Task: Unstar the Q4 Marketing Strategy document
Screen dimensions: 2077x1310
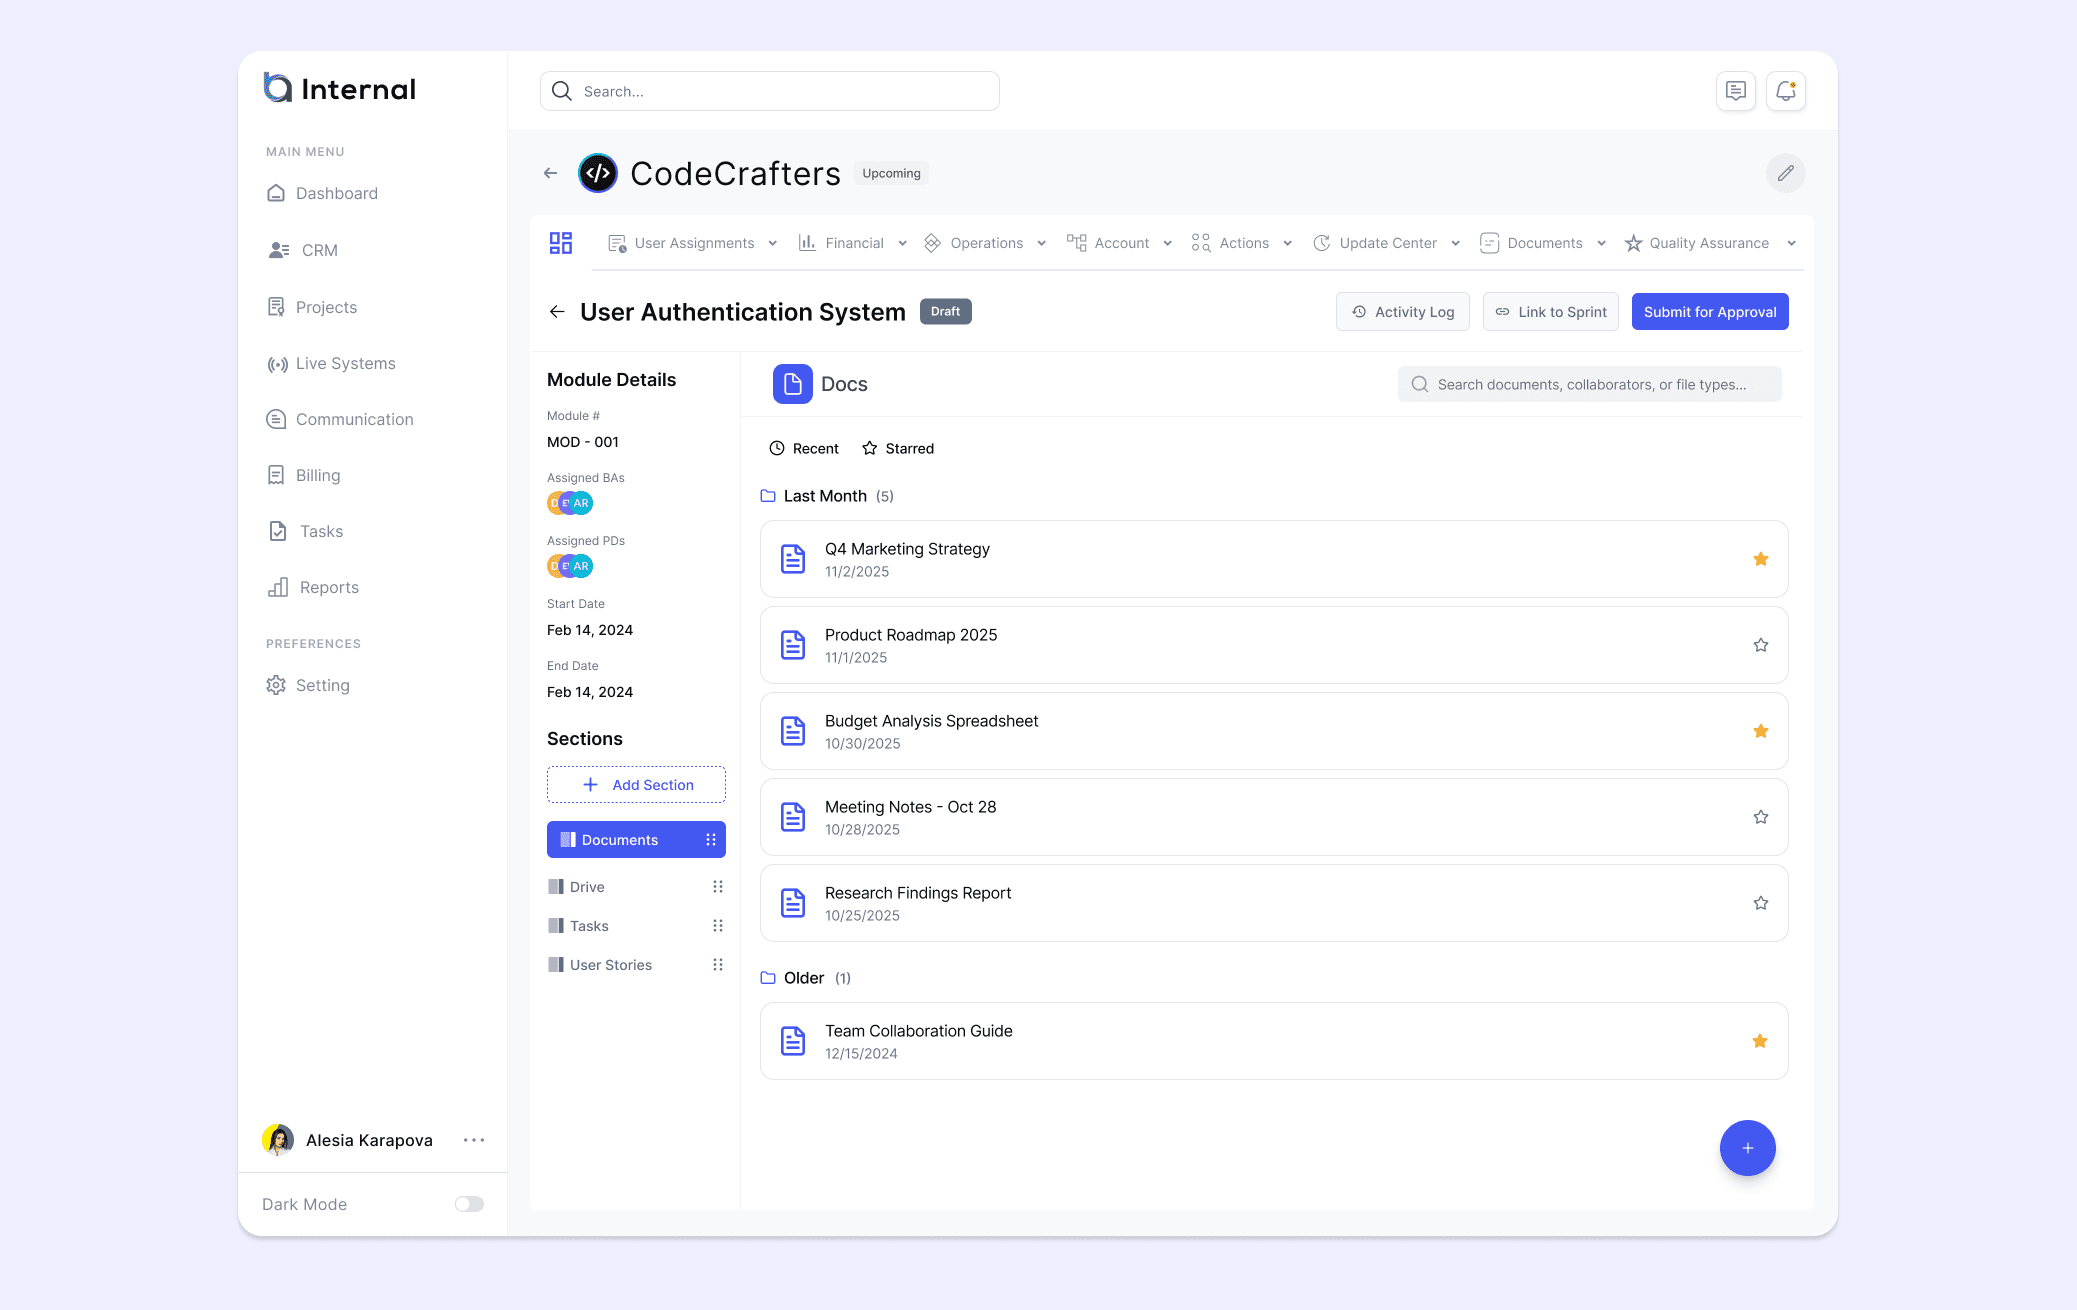Action: pos(1760,559)
